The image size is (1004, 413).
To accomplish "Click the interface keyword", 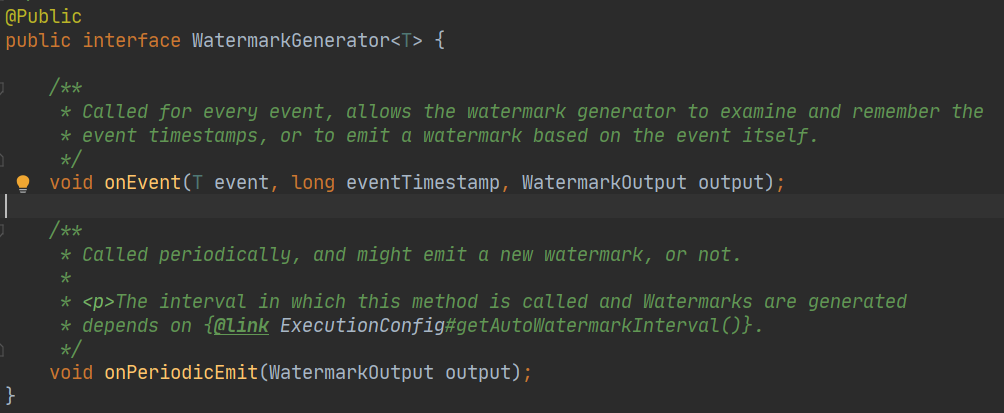I will (132, 41).
